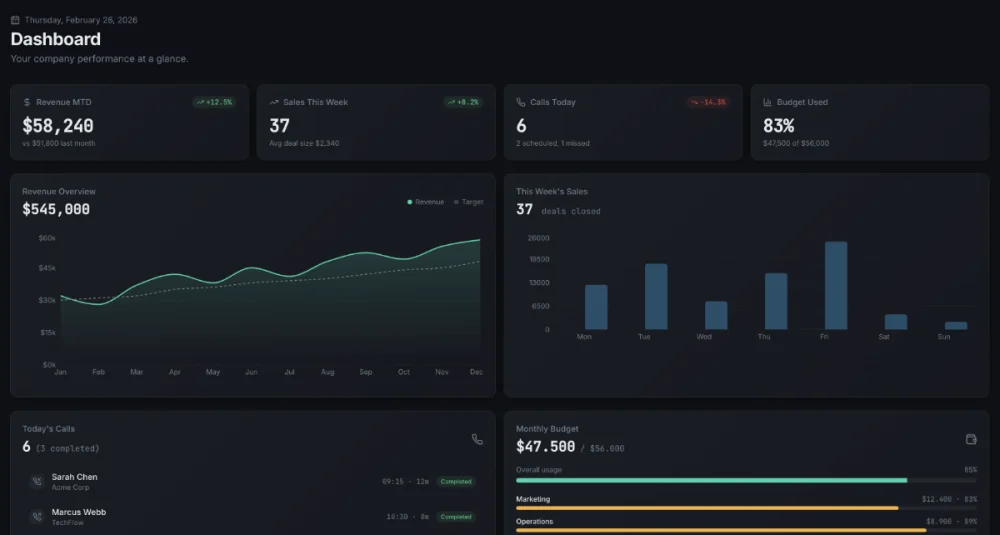1000x535 pixels.
Task: Click the Completed badge for Sarah Chen
Action: [x=456, y=481]
